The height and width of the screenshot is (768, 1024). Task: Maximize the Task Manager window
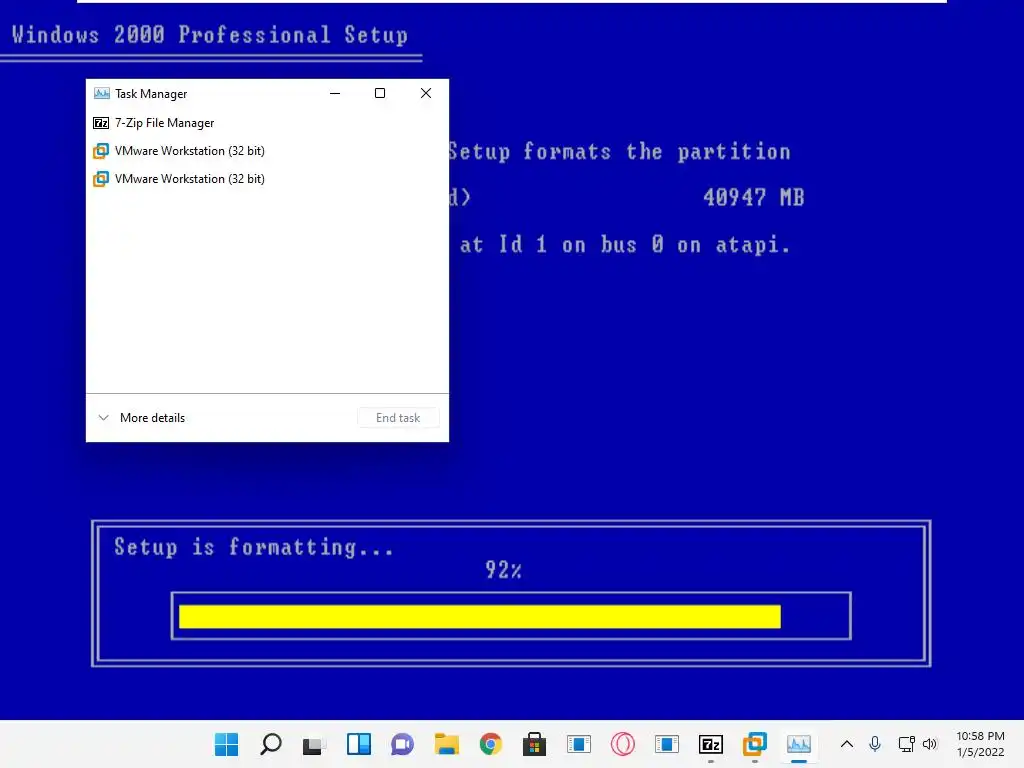point(379,93)
